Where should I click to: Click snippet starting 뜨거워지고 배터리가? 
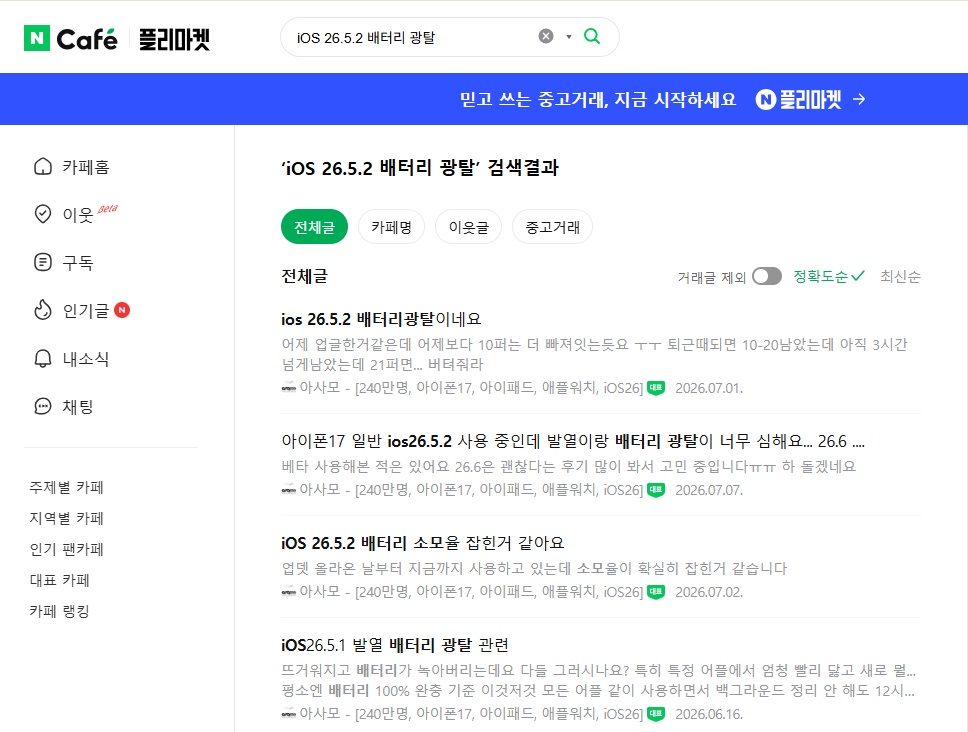click(x=598, y=680)
